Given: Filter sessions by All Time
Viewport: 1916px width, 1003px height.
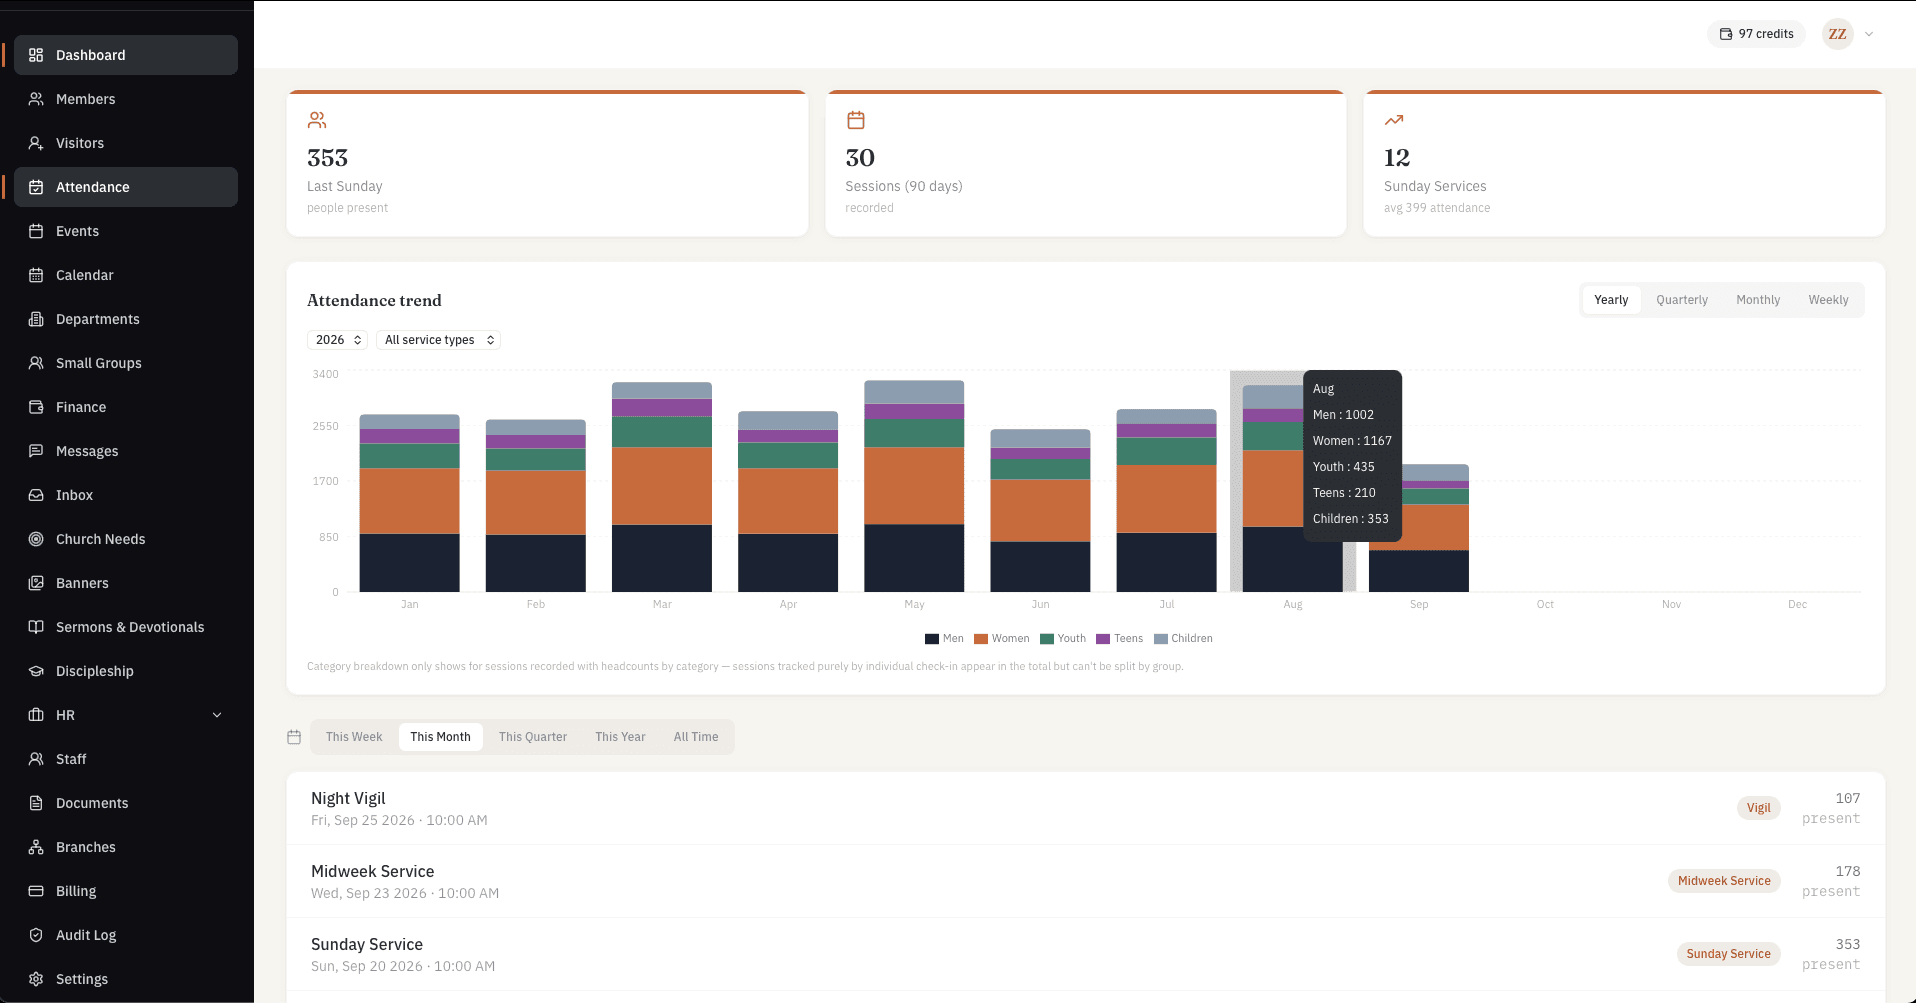Looking at the screenshot, I should coord(696,737).
